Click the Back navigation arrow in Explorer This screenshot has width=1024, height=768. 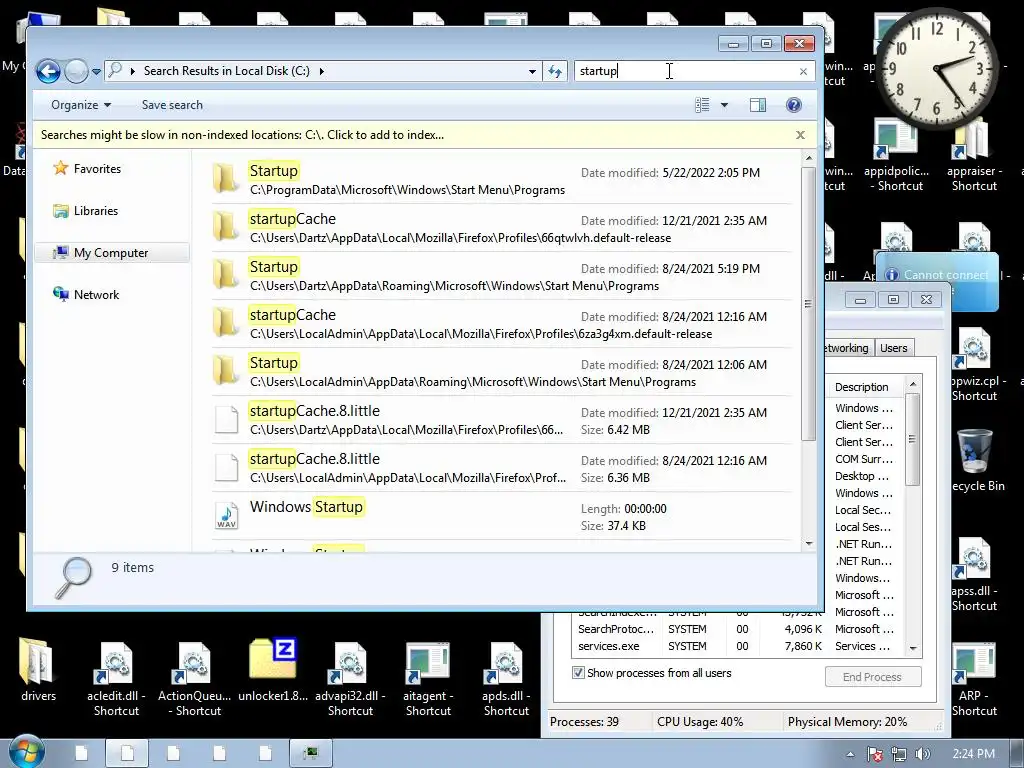(48, 71)
